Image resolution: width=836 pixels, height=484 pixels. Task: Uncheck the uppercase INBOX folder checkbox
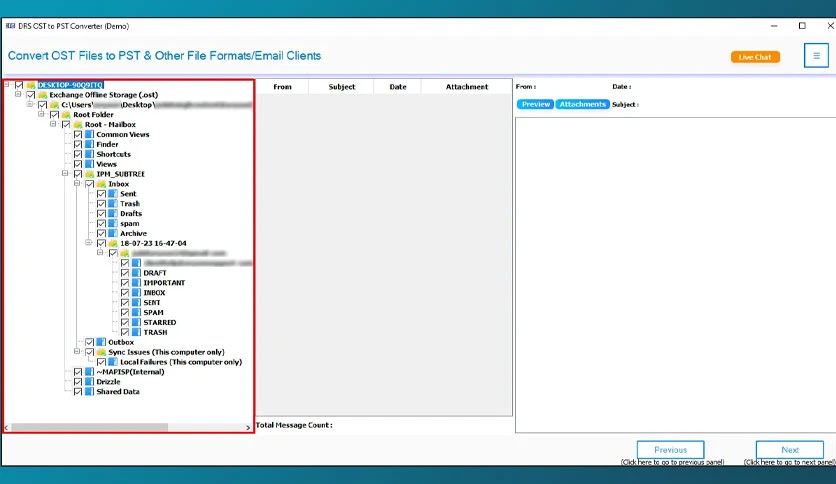pos(125,292)
